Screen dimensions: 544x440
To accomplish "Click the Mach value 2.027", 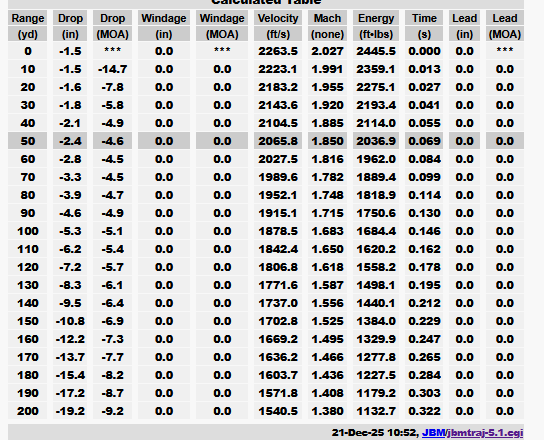I will pos(327,51).
